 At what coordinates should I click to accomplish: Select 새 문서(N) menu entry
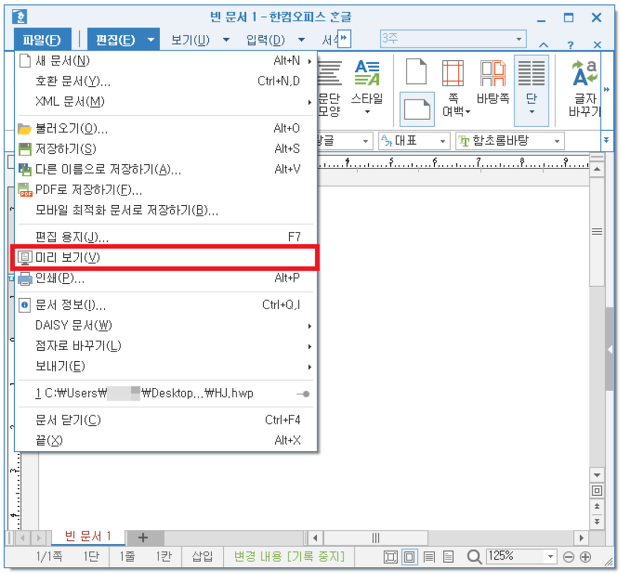(x=165, y=61)
